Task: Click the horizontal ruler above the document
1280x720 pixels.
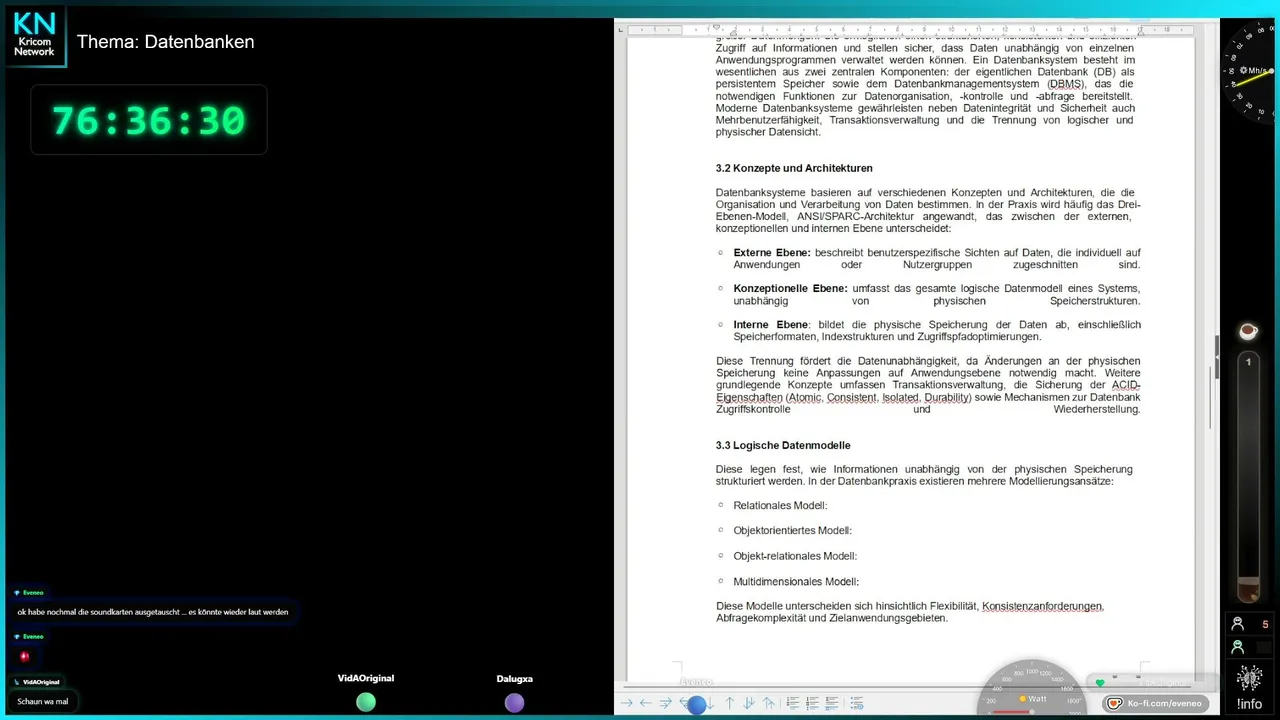Action: 910,29
